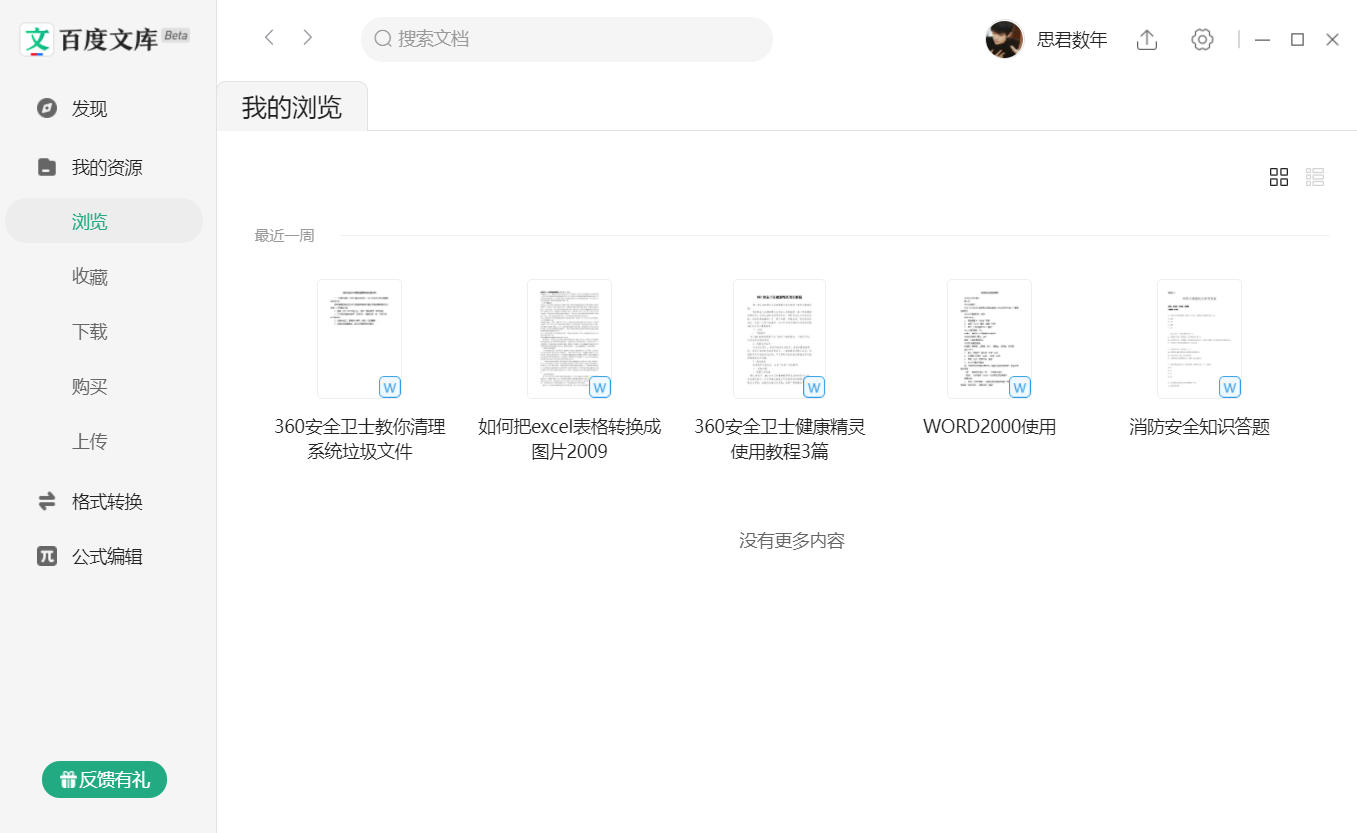
Task: Click the magnifier icon in search bar
Action: pyautogui.click(x=383, y=39)
